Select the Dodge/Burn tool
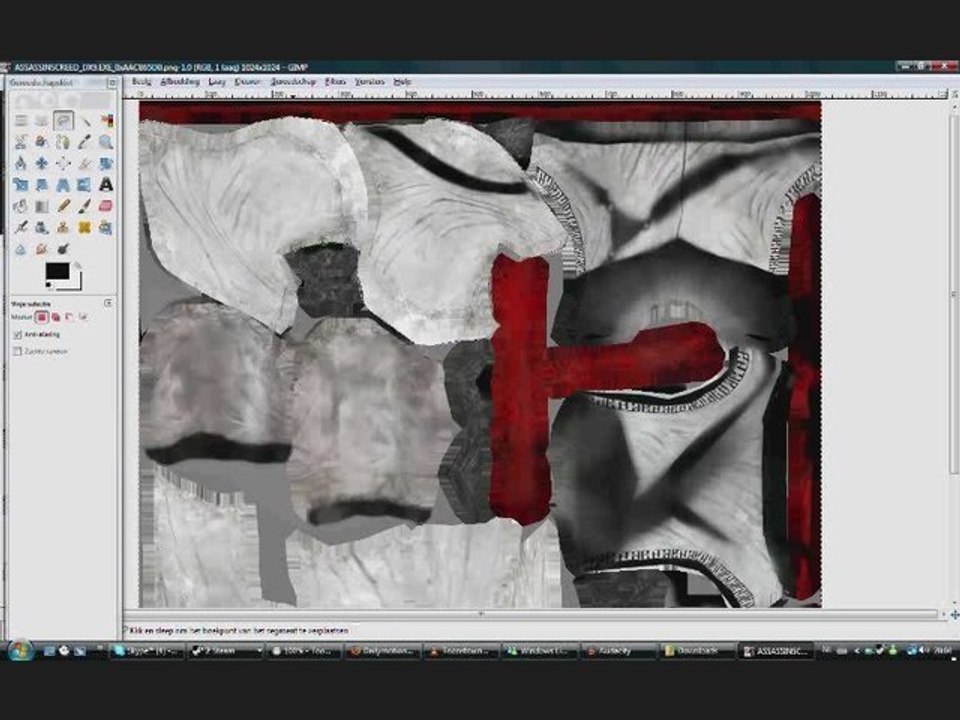 [x=63, y=249]
